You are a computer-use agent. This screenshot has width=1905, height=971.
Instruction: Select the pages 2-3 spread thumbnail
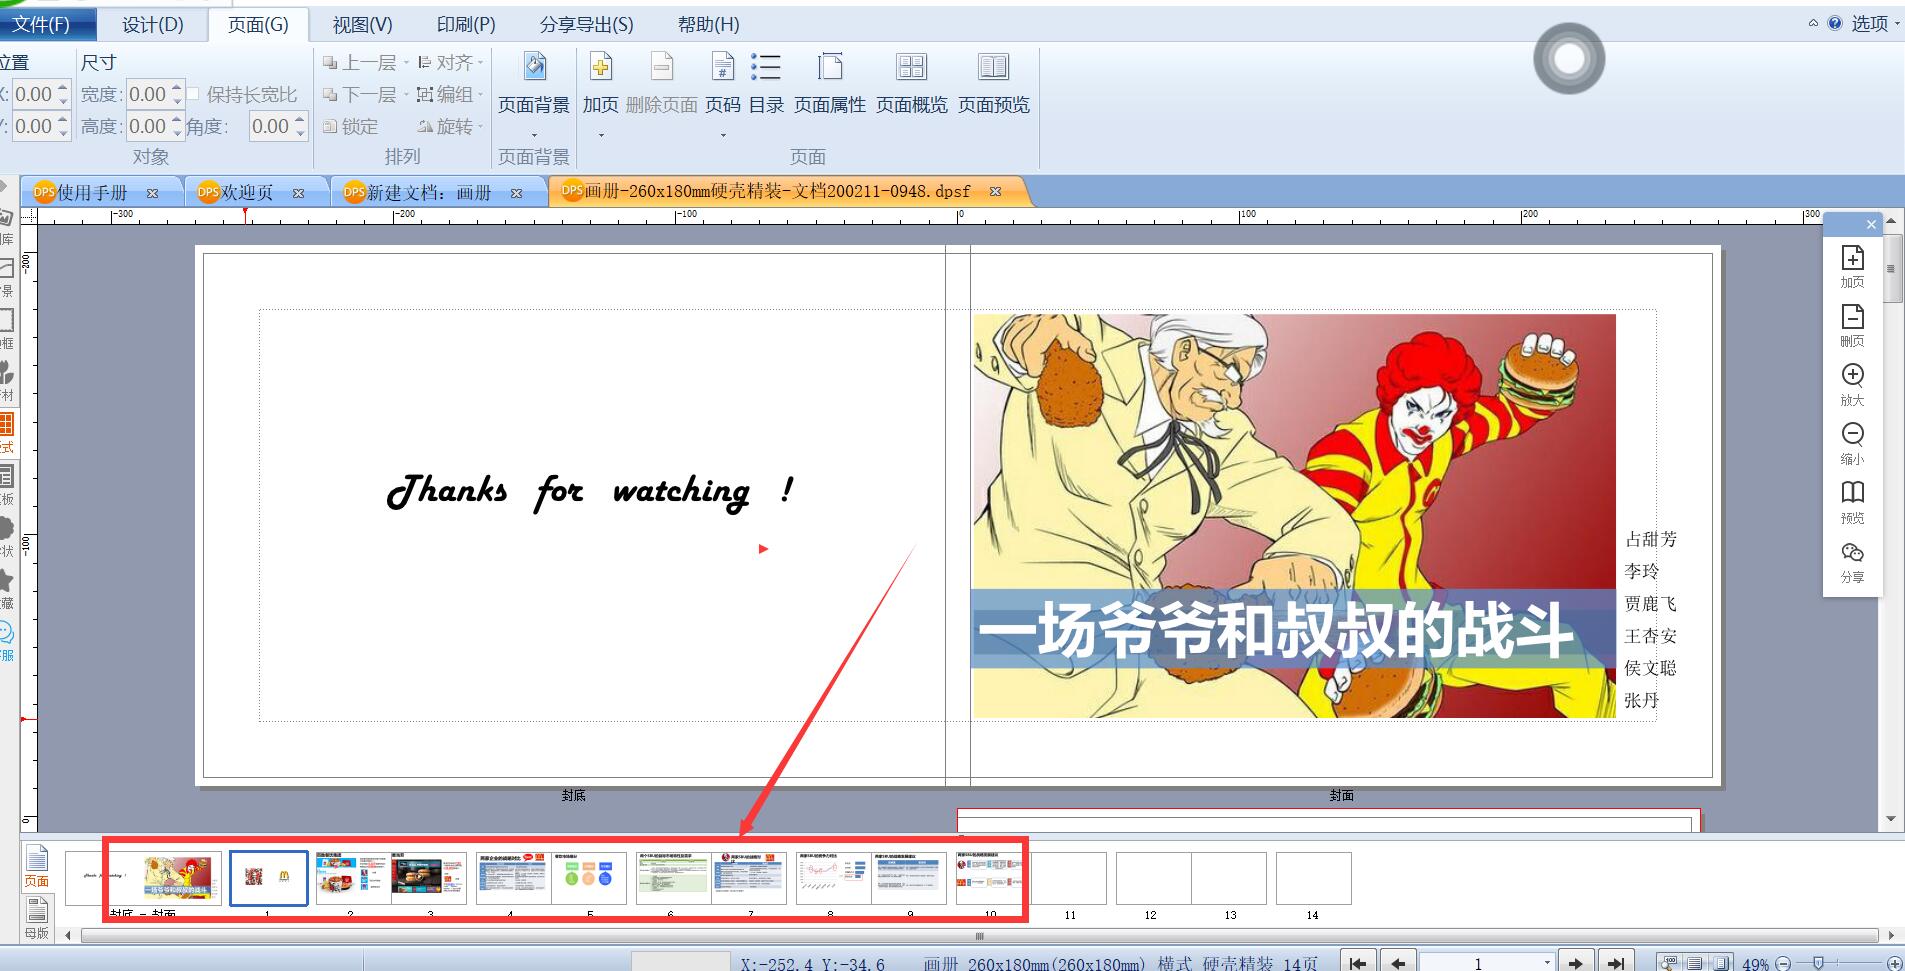391,878
